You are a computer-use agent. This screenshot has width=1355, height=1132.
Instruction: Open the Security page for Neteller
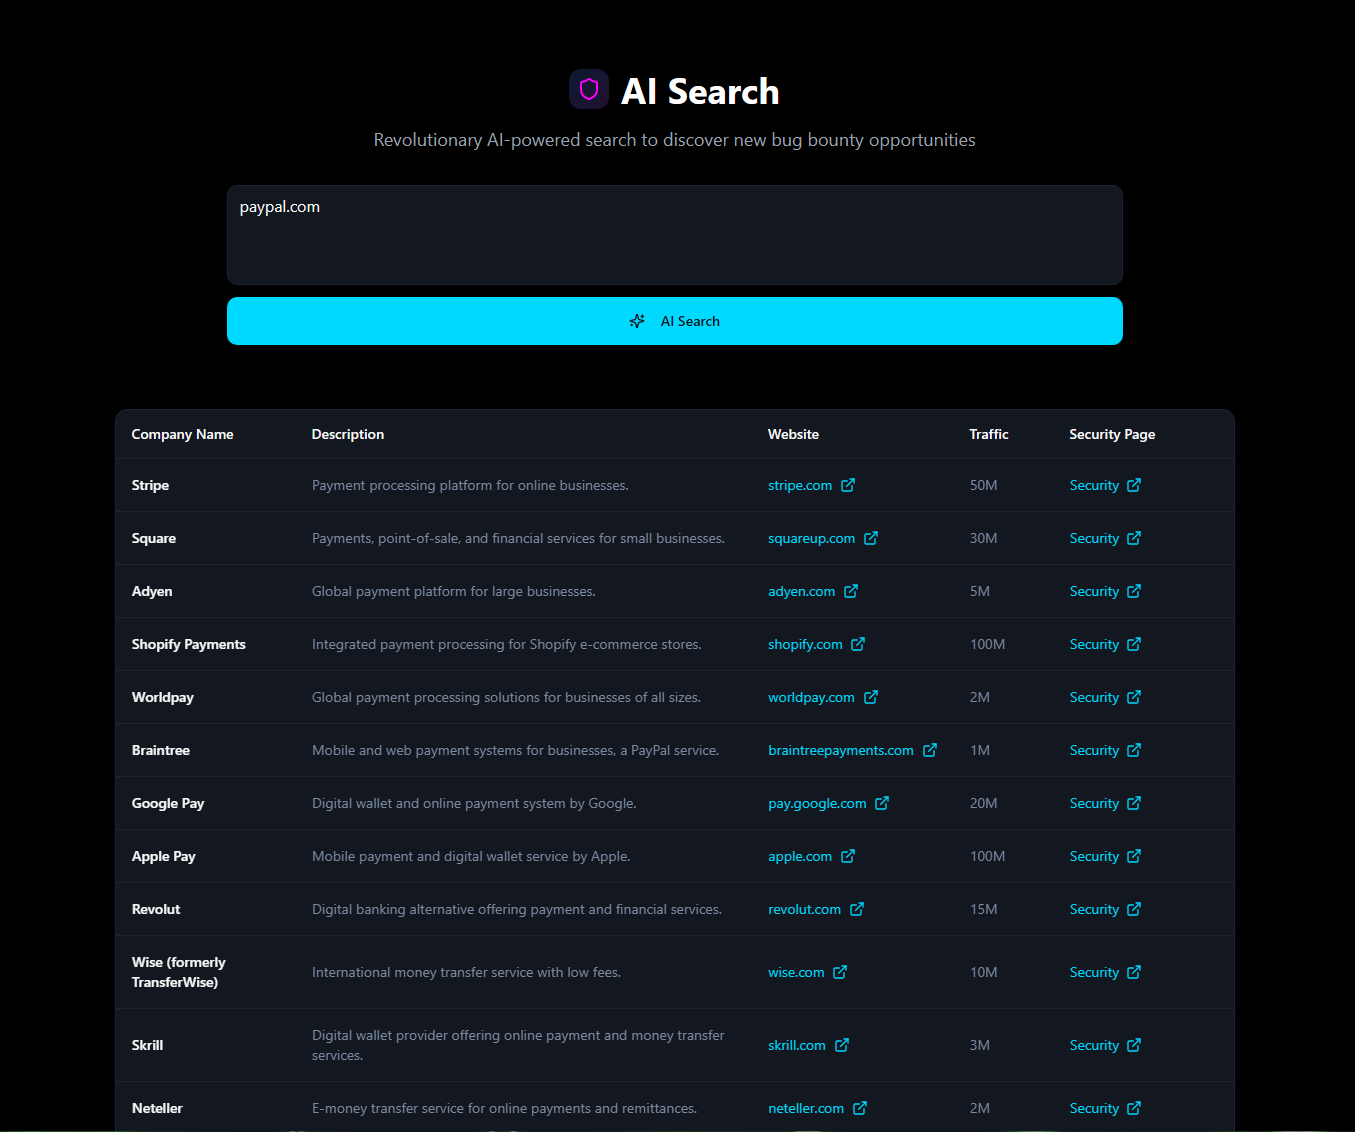click(x=1094, y=1108)
